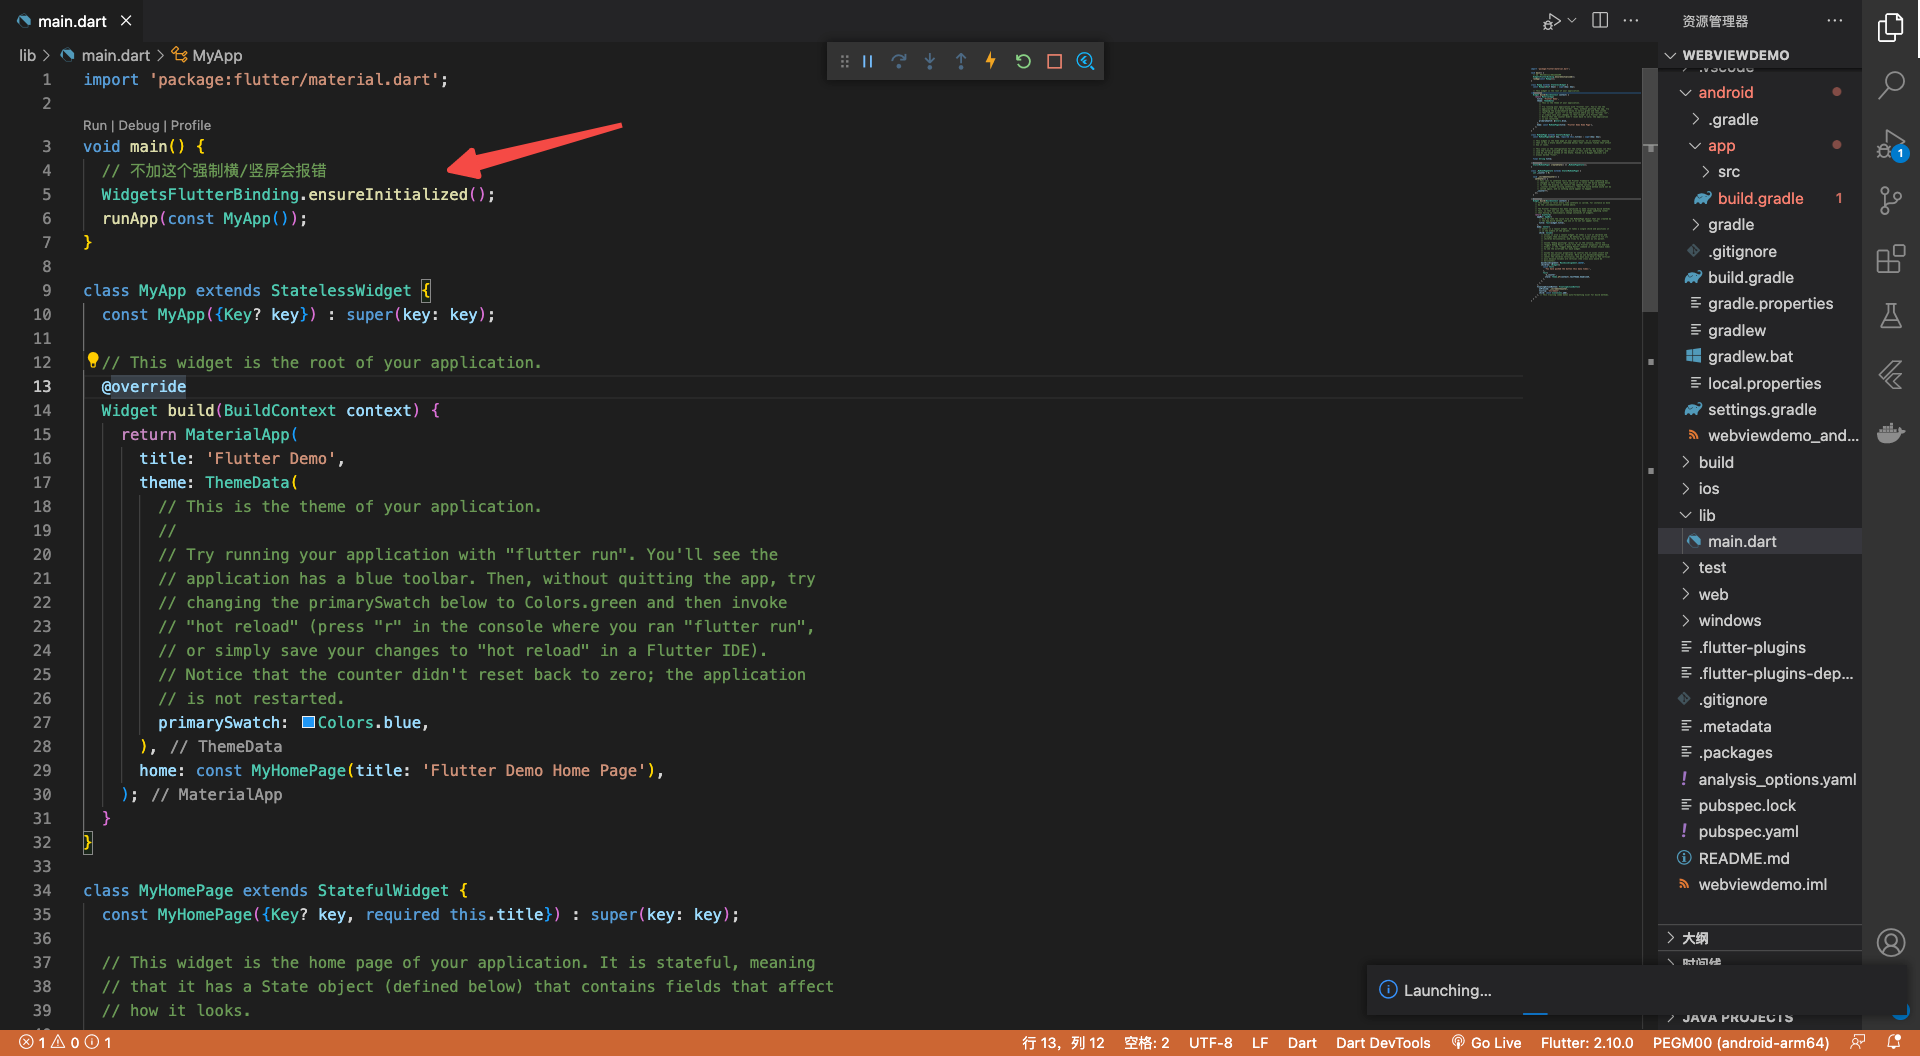This screenshot has height=1056, width=1920.
Task: Click the Step Out debug button
Action: [x=961, y=61]
